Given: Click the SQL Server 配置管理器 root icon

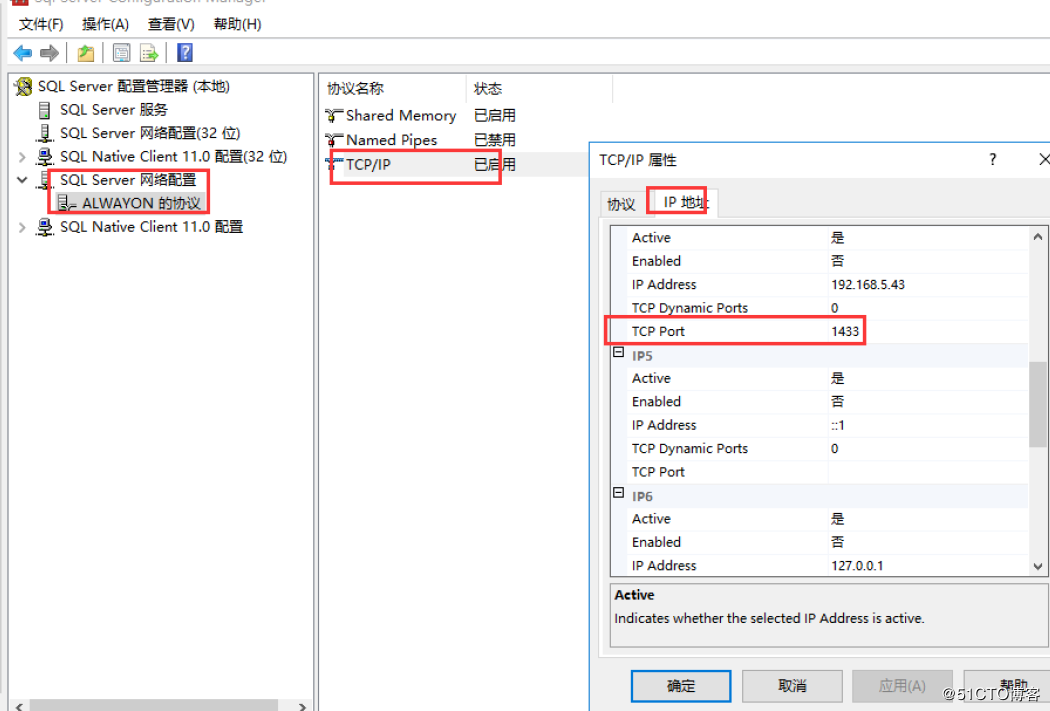Looking at the screenshot, I should (x=24, y=86).
